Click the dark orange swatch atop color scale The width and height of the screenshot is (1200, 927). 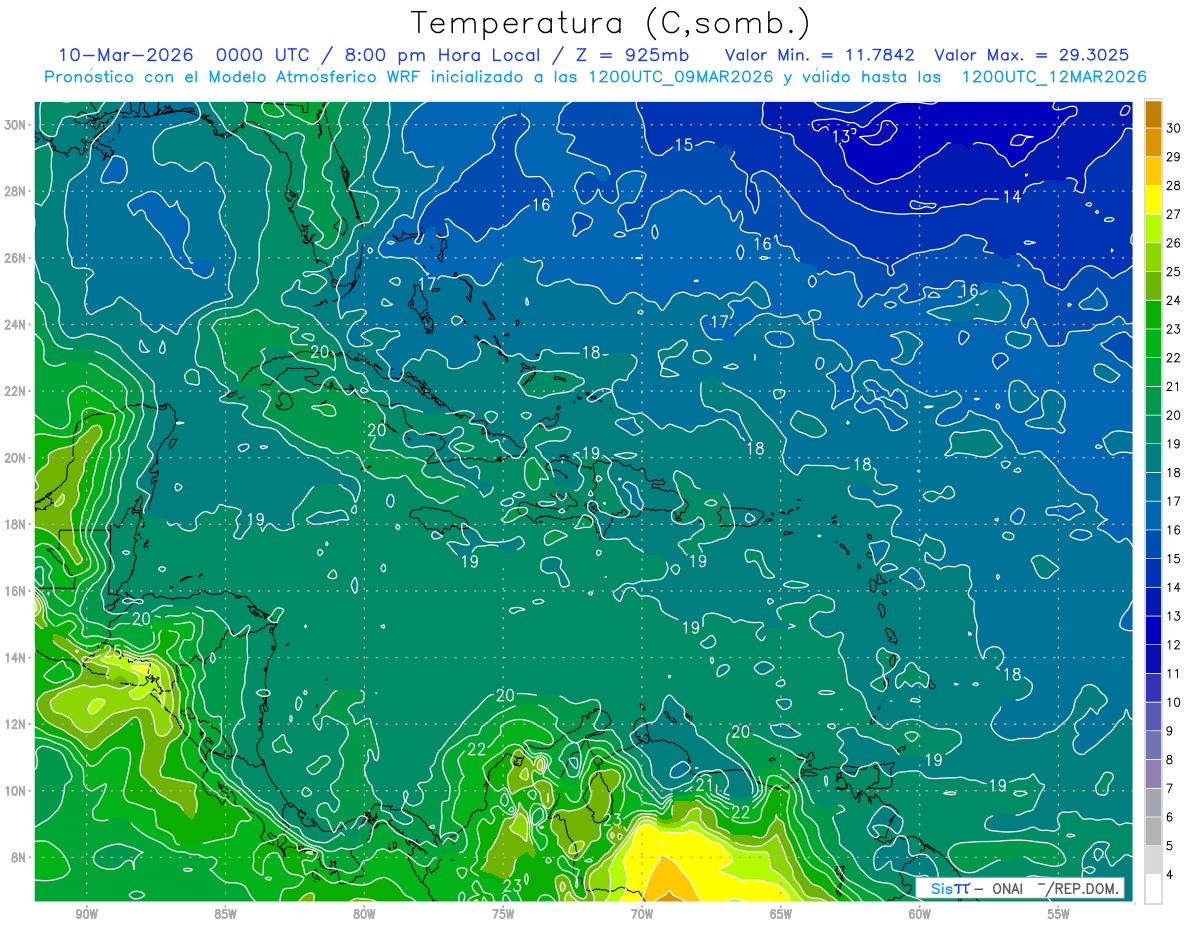[1153, 114]
